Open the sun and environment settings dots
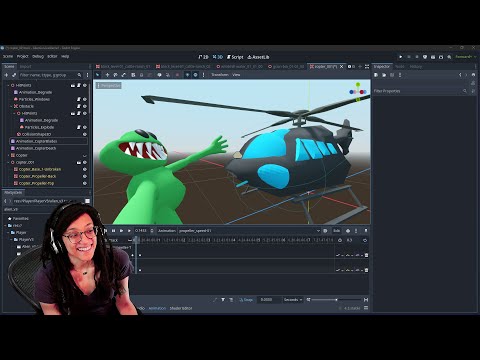This screenshot has width=480, height=360. [x=203, y=75]
